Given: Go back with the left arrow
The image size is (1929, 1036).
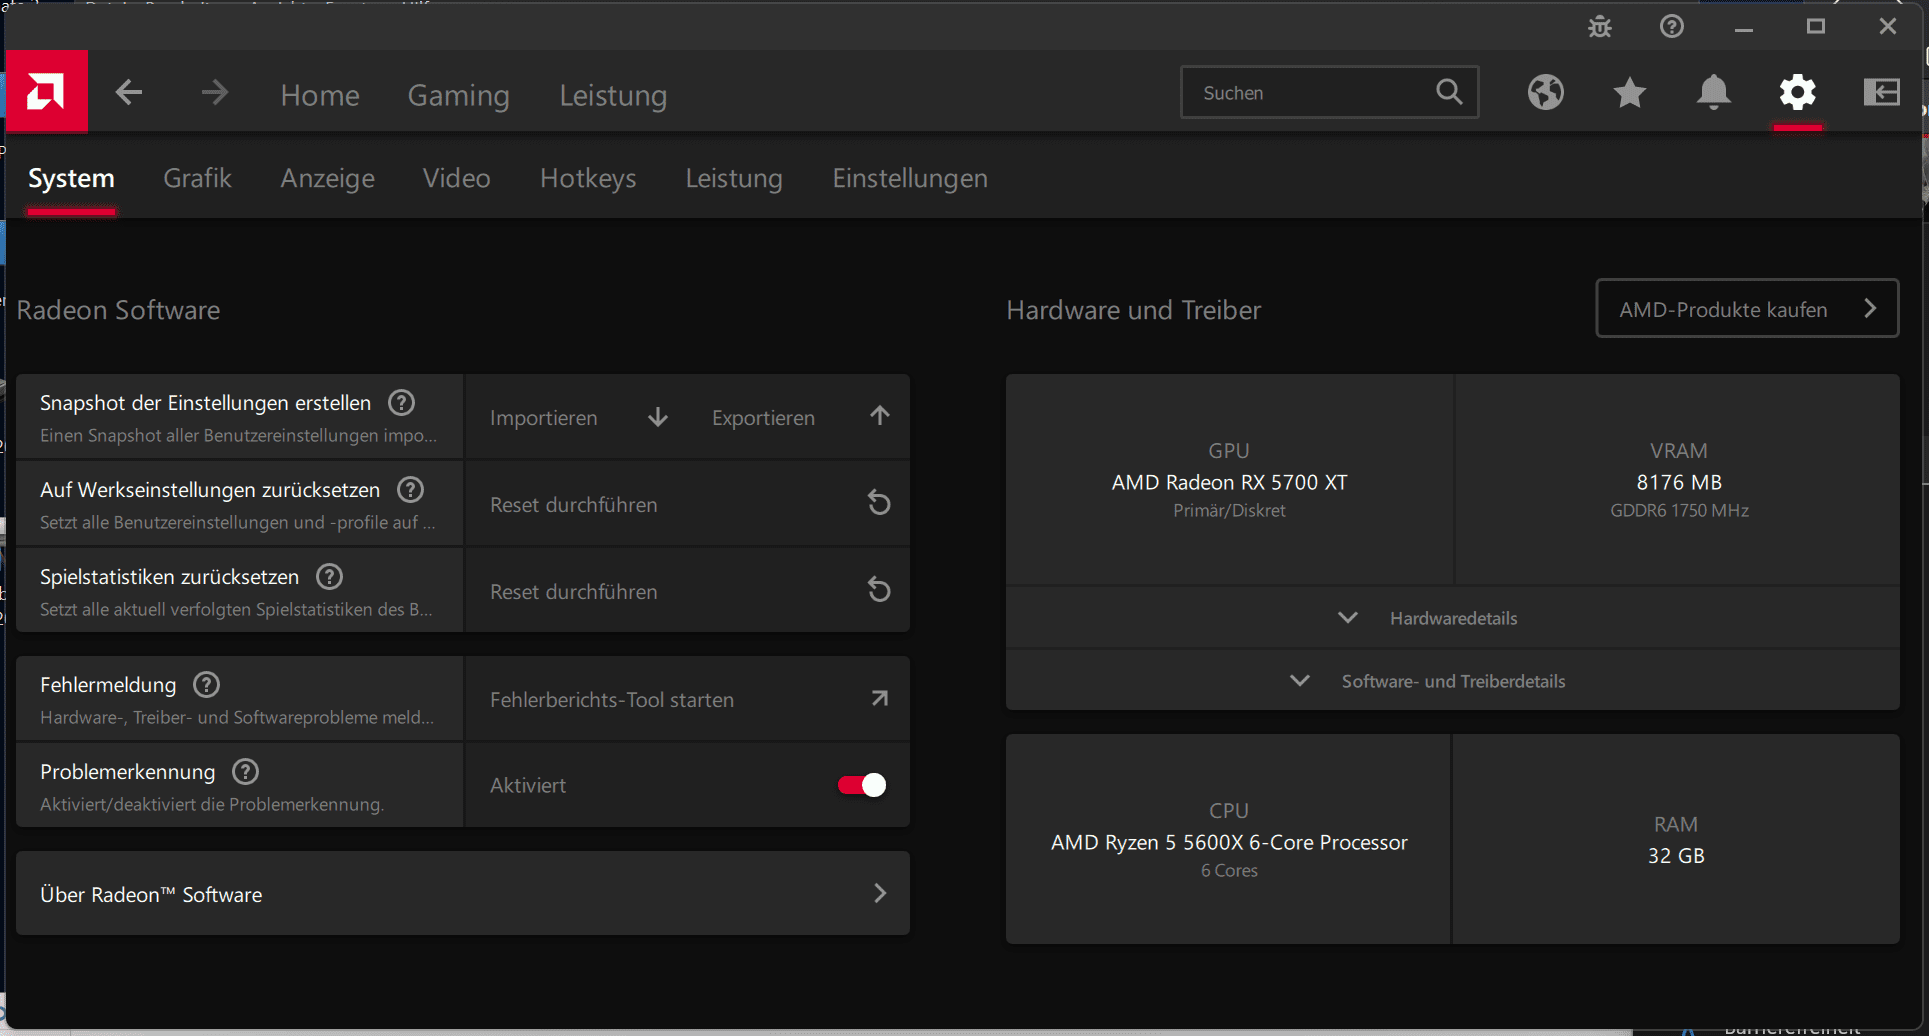Looking at the screenshot, I should [129, 93].
